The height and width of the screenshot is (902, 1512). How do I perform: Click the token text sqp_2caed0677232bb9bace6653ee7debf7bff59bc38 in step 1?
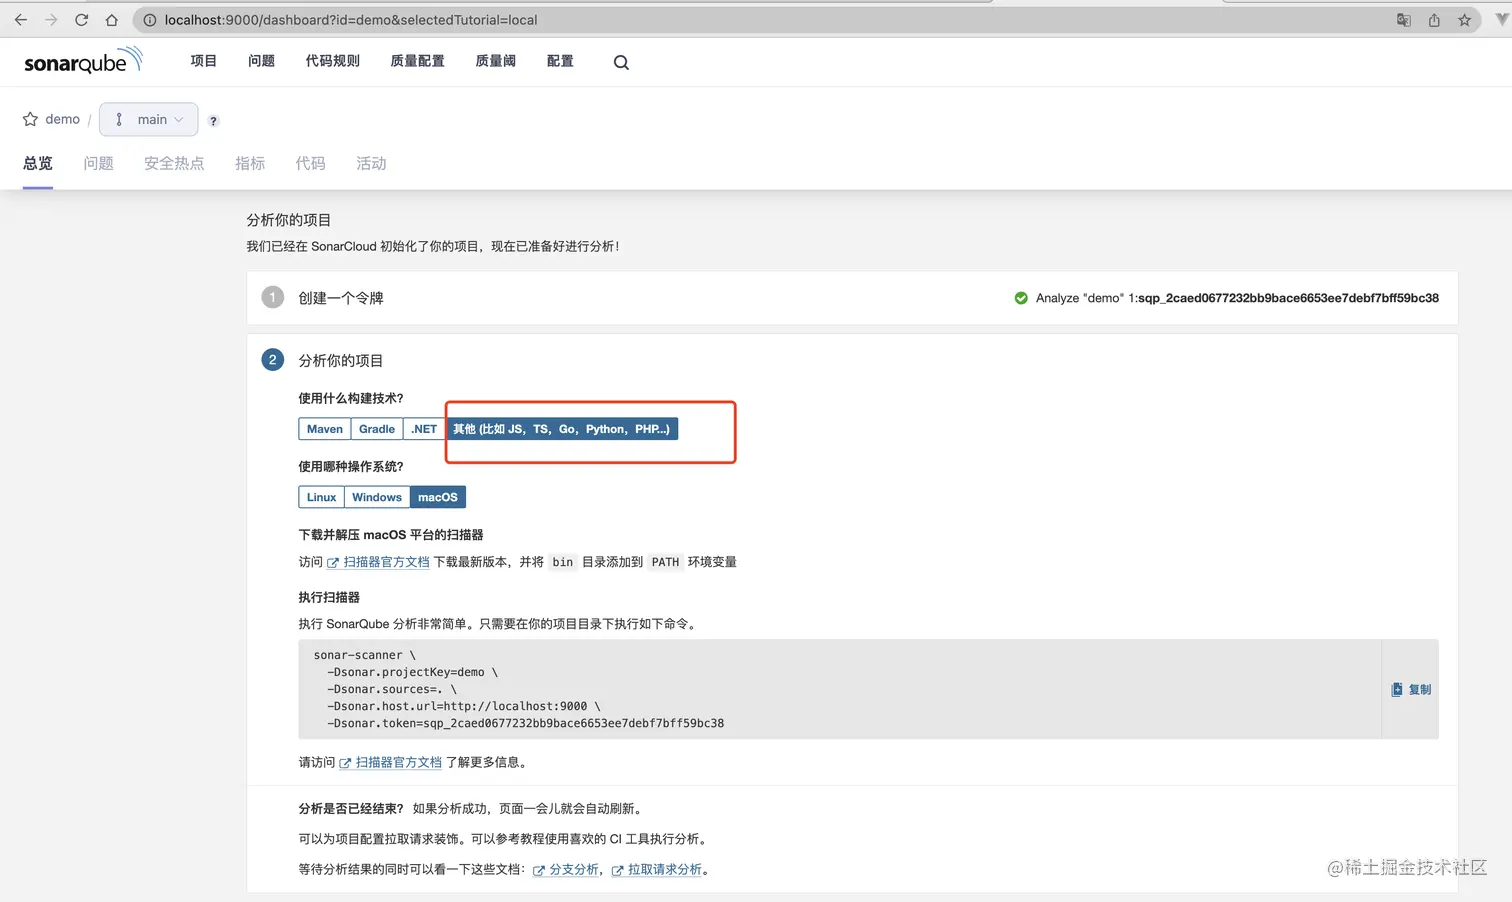(x=1288, y=298)
